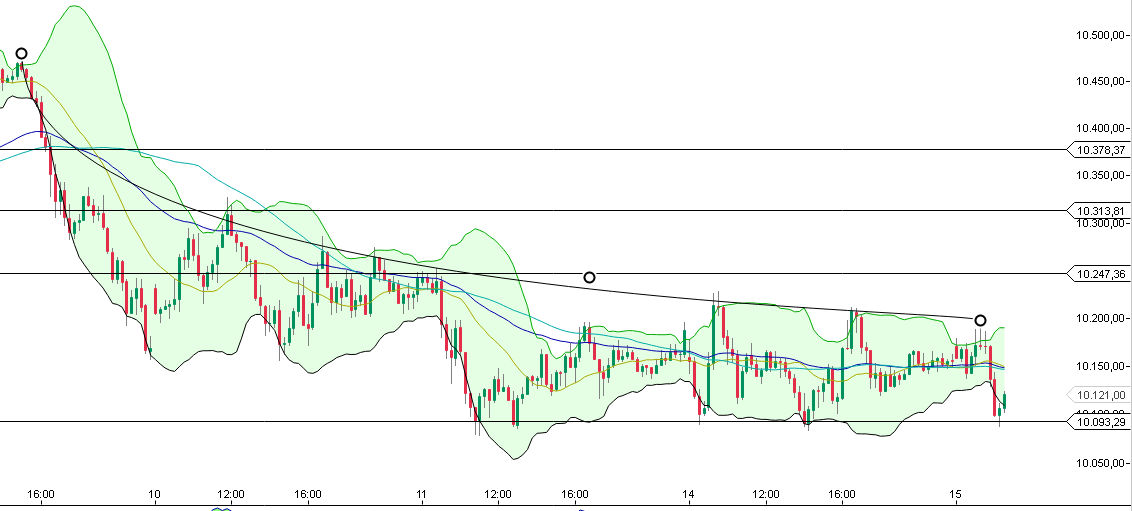Viewport: 1132px width, 511px height.
Task: Click the day 11 date label on time axis
Action: 422,494
